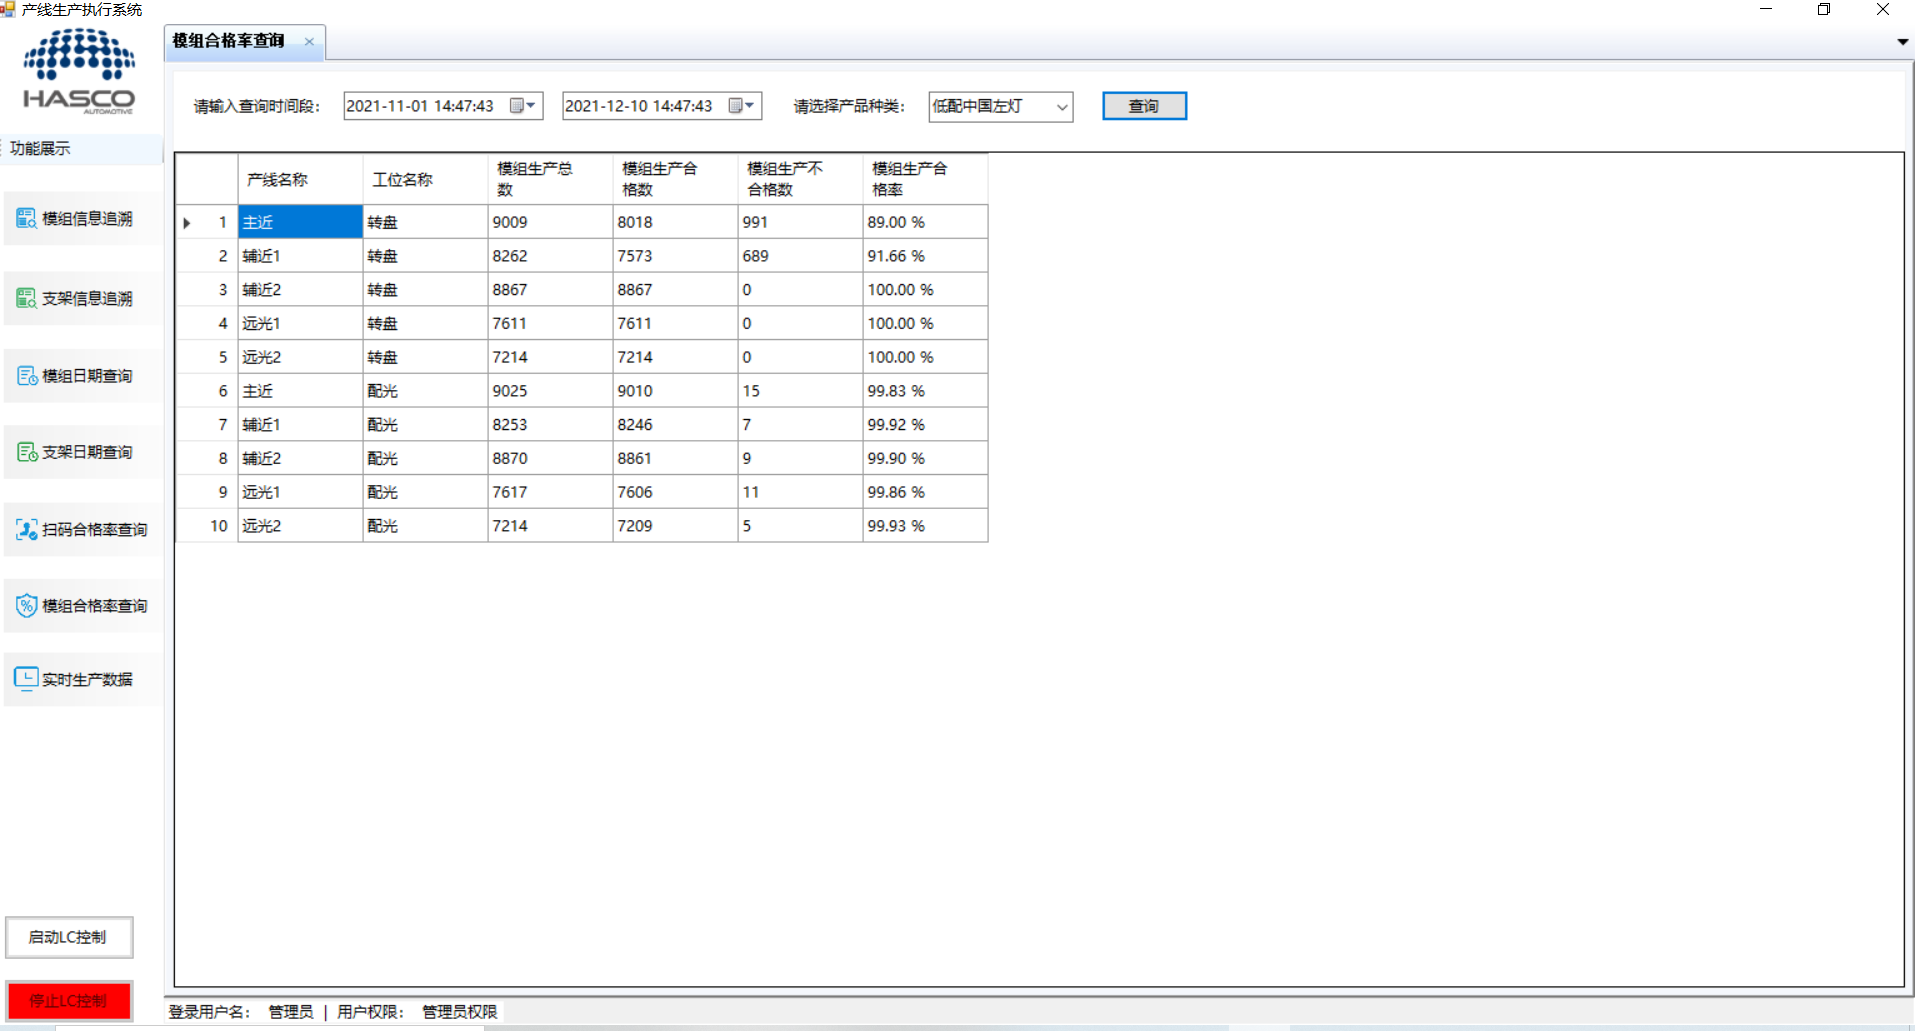Open the end date calendar dropdown

pyautogui.click(x=742, y=106)
